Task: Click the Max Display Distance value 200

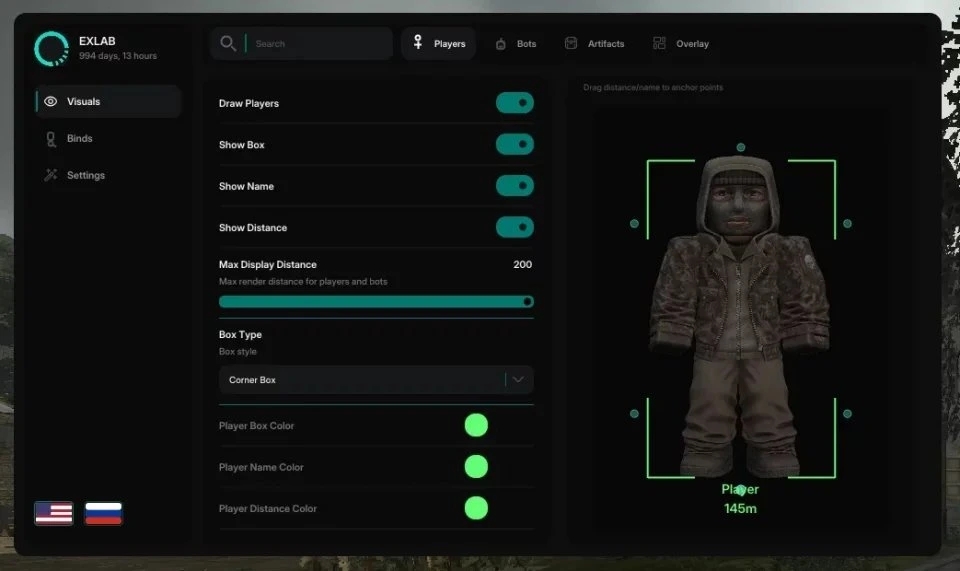Action: tap(522, 264)
